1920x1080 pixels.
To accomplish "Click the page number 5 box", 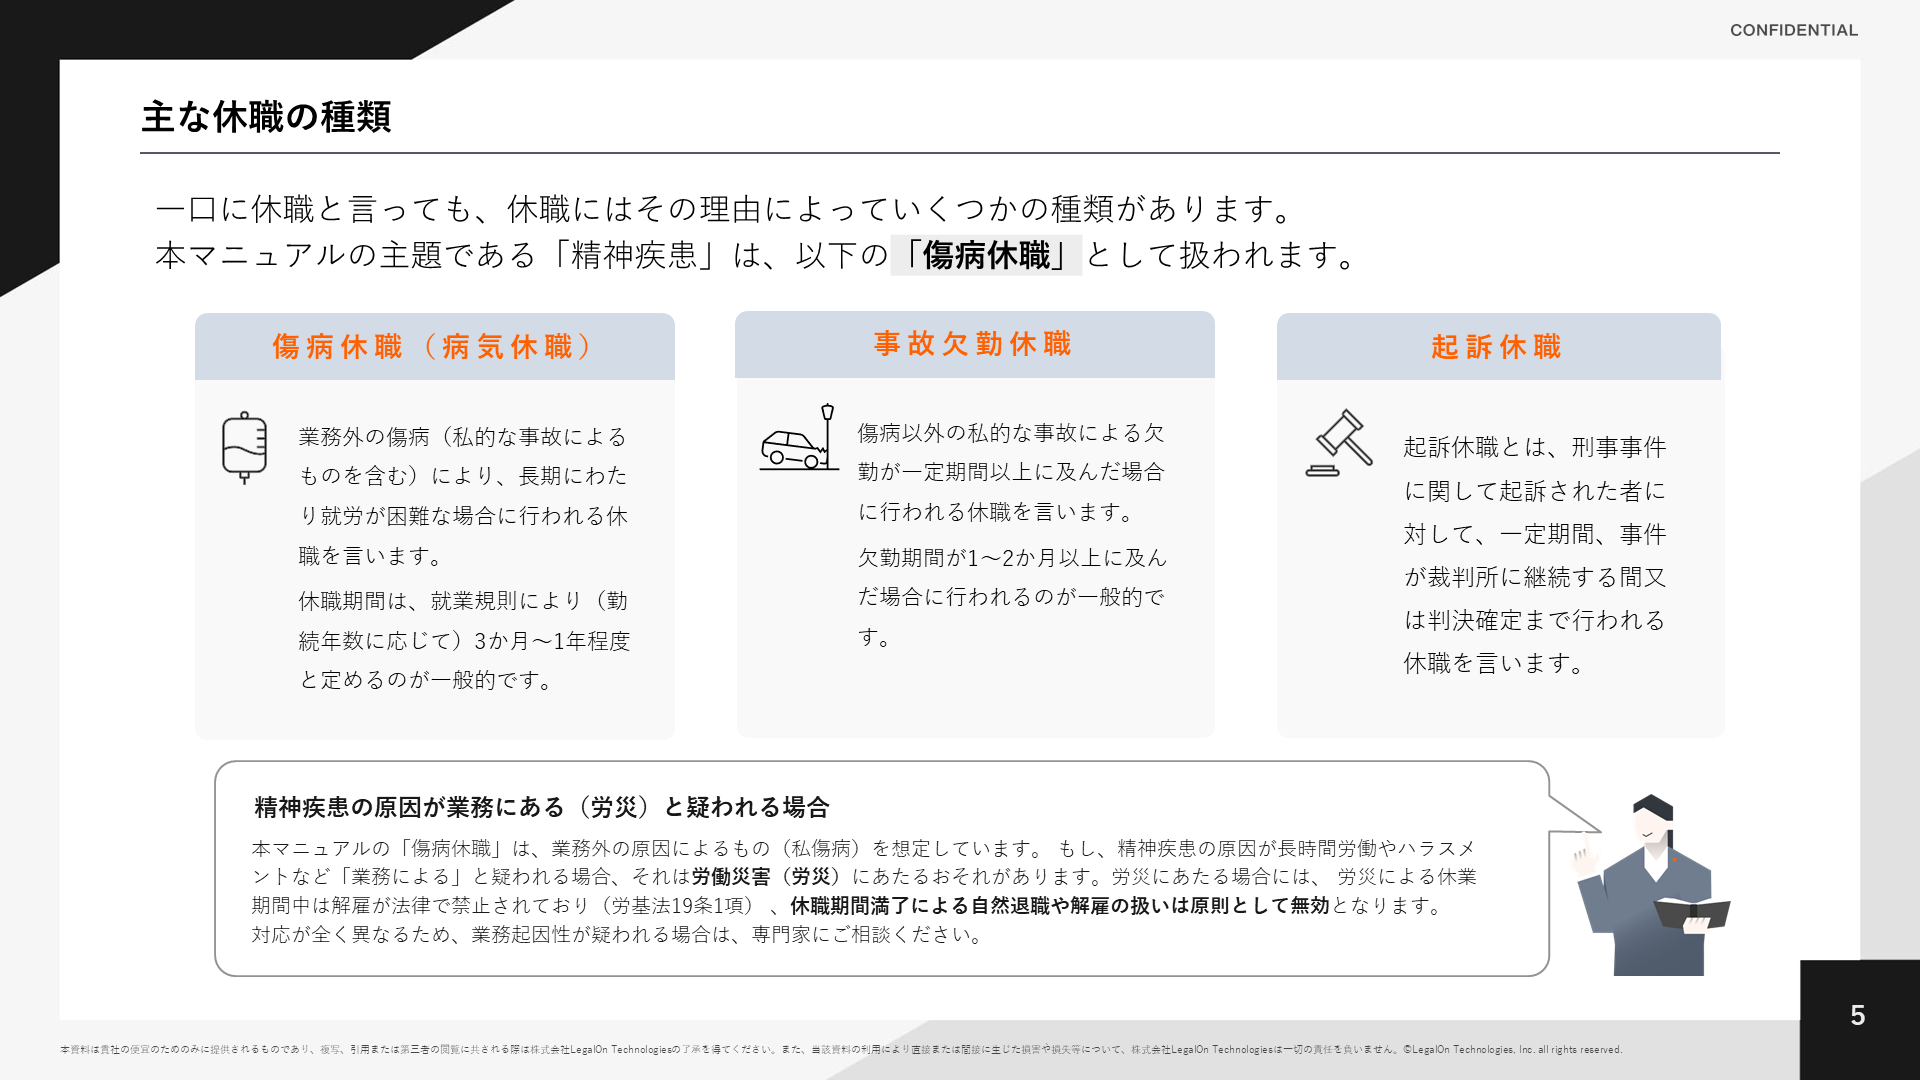I will click(1857, 1016).
